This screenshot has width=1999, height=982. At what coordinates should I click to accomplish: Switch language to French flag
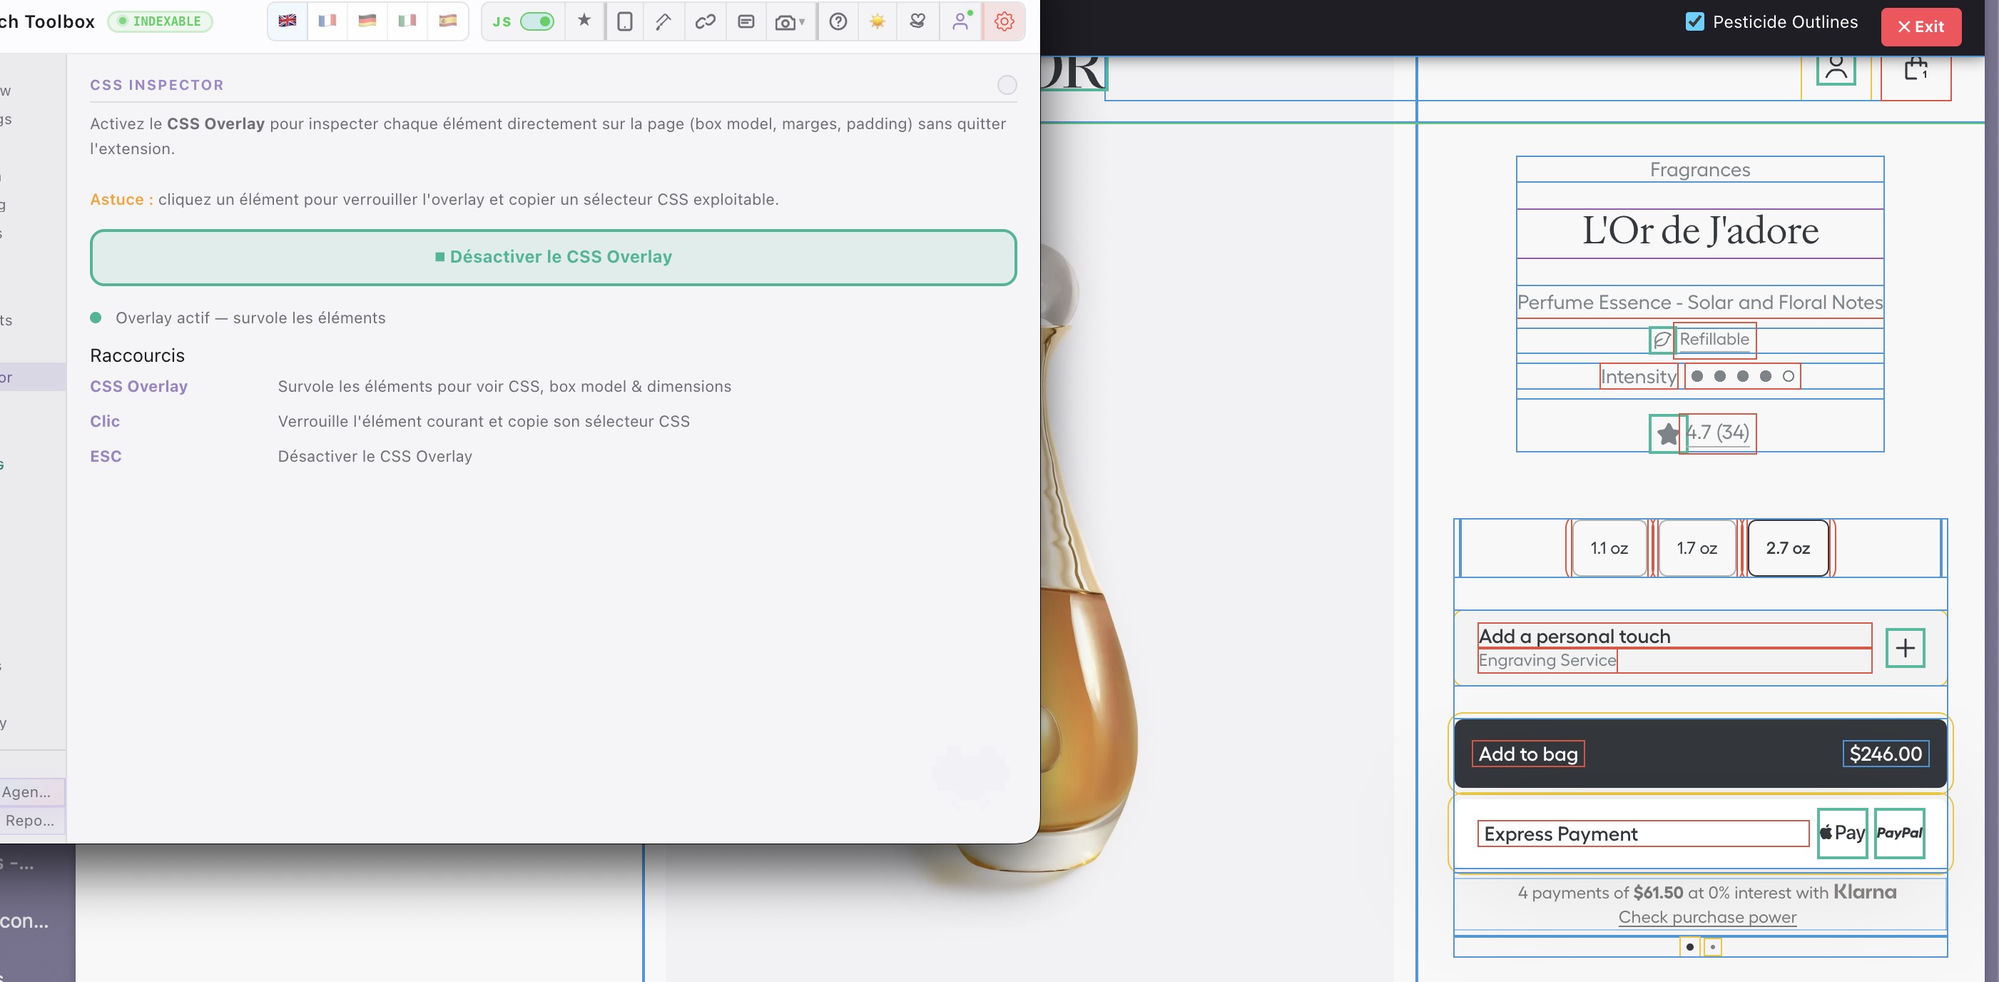pyautogui.click(x=327, y=21)
